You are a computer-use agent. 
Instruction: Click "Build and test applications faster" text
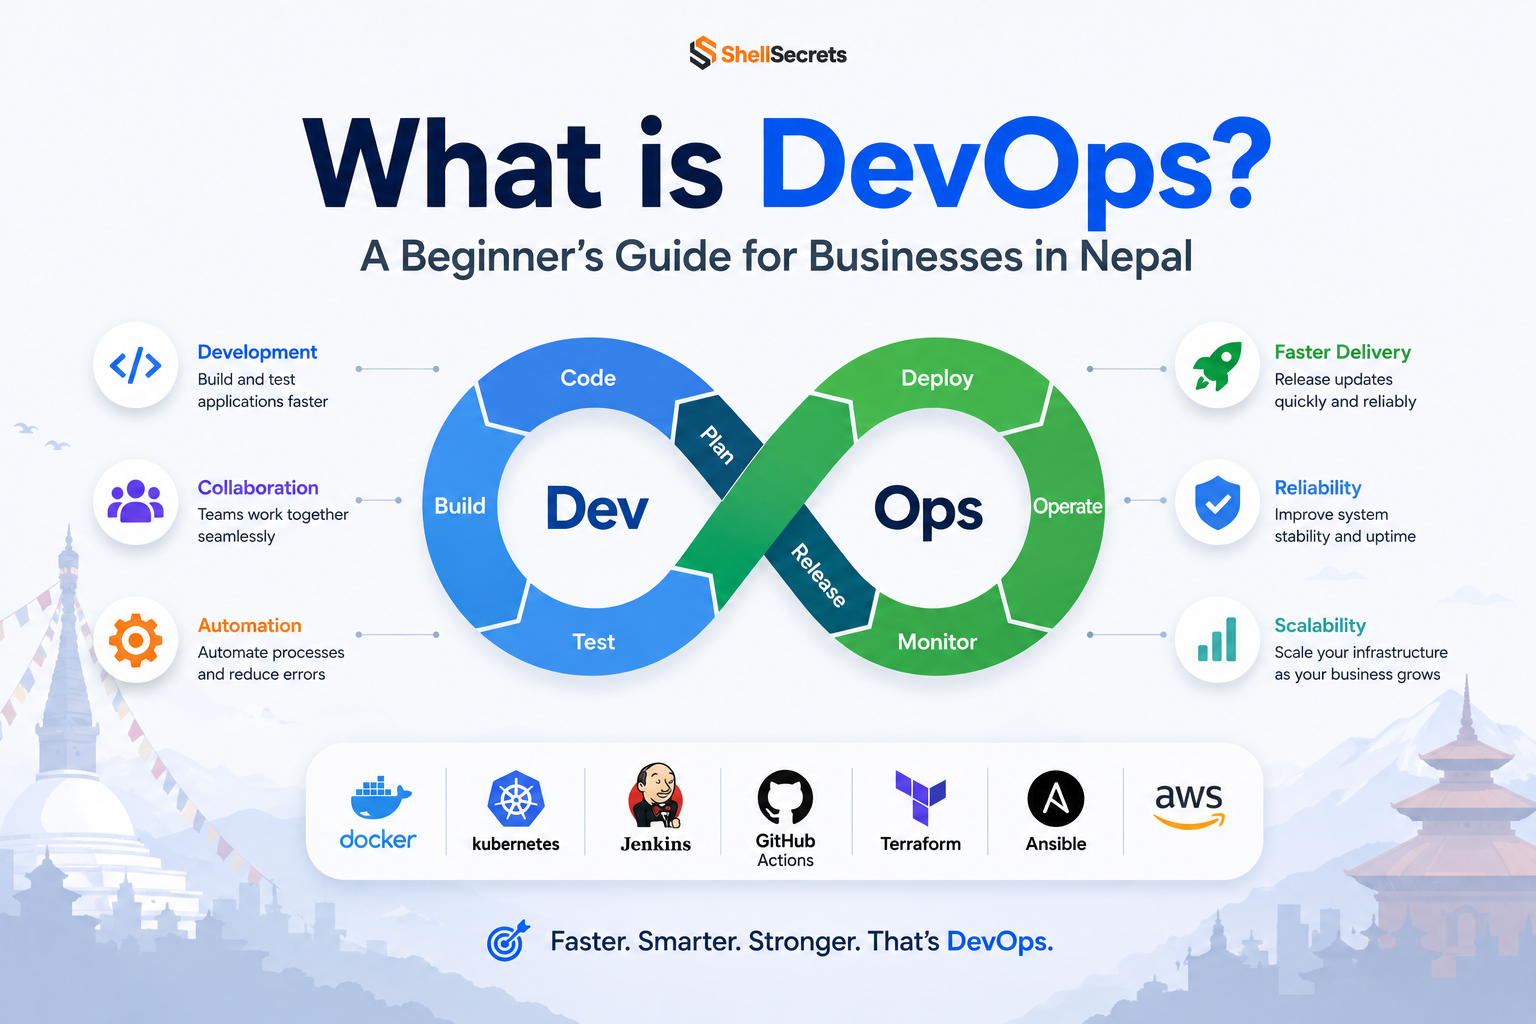(x=263, y=390)
